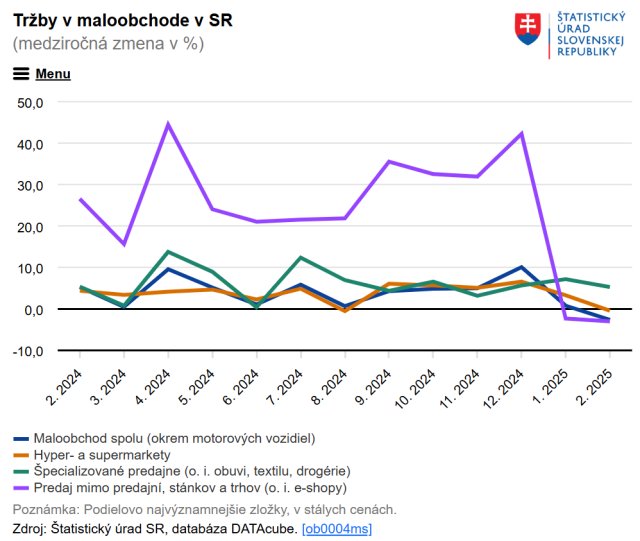Image resolution: width=640 pixels, height=541 pixels.
Task: Click the purple Predaj mimo predajní swatch
Action: click(21, 488)
